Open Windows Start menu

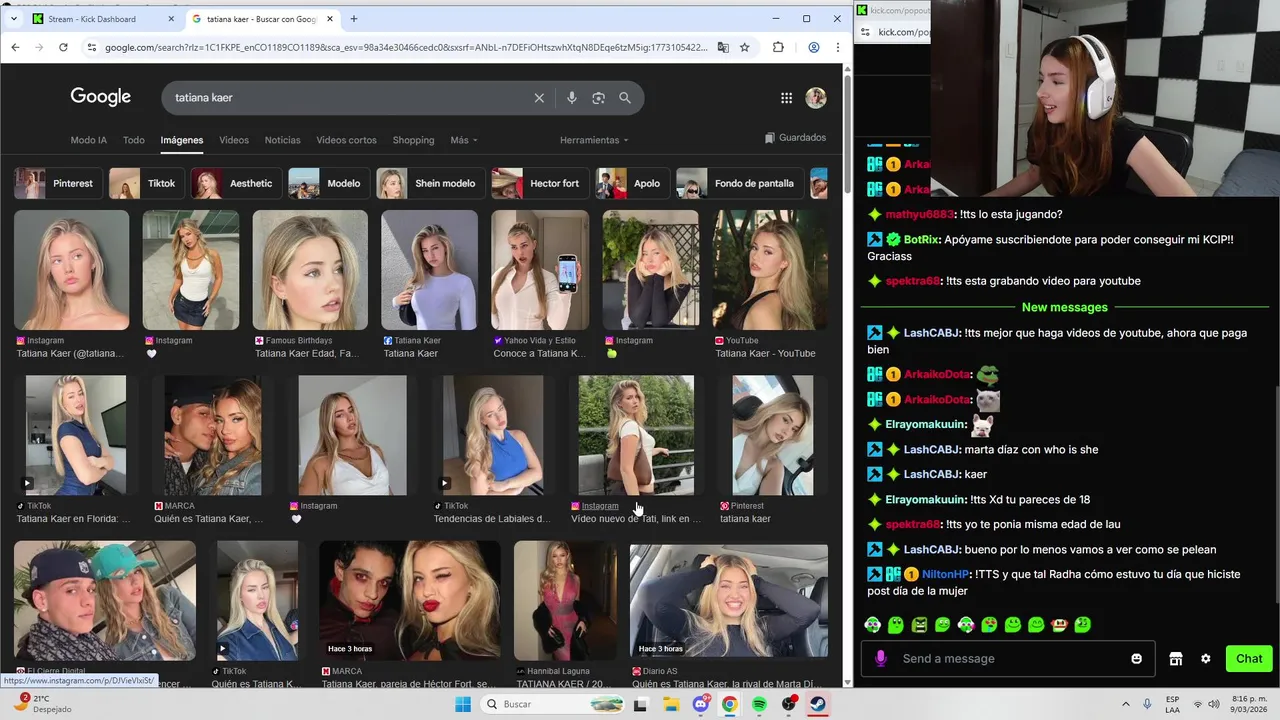click(x=462, y=704)
